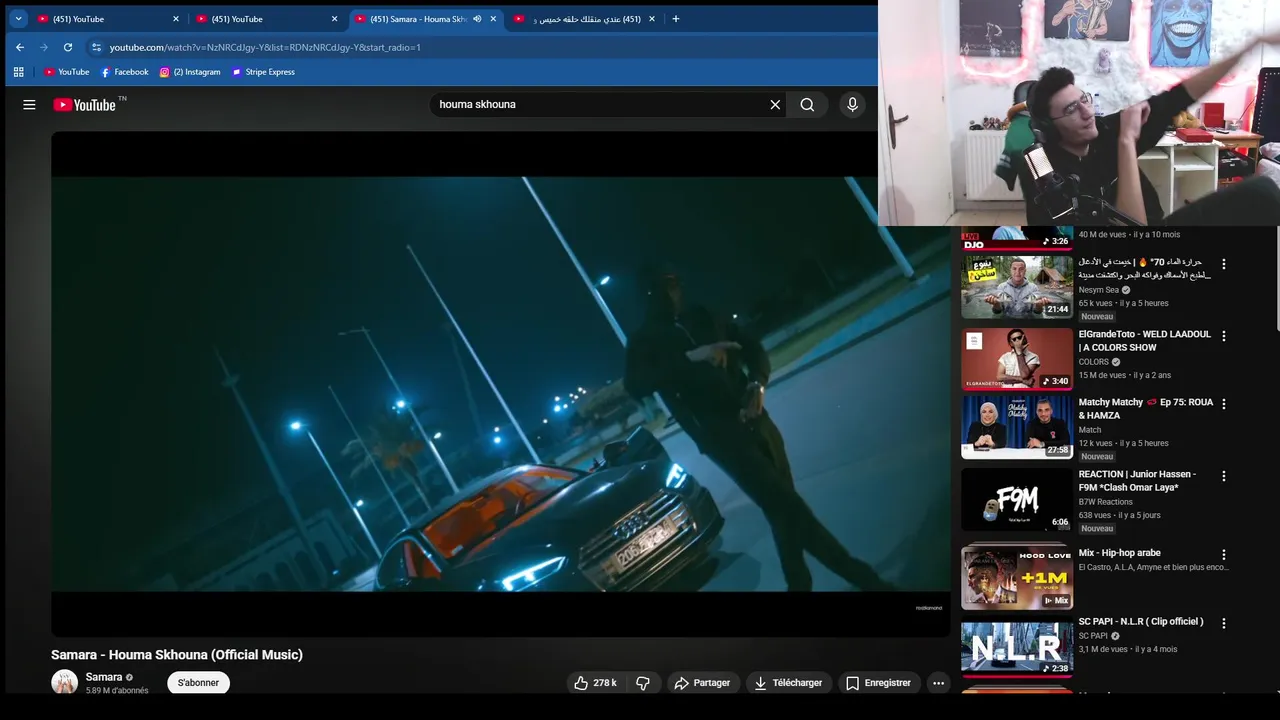Open the YouTube hamburger guide menu
Image resolution: width=1280 pixels, height=720 pixels.
point(29,105)
